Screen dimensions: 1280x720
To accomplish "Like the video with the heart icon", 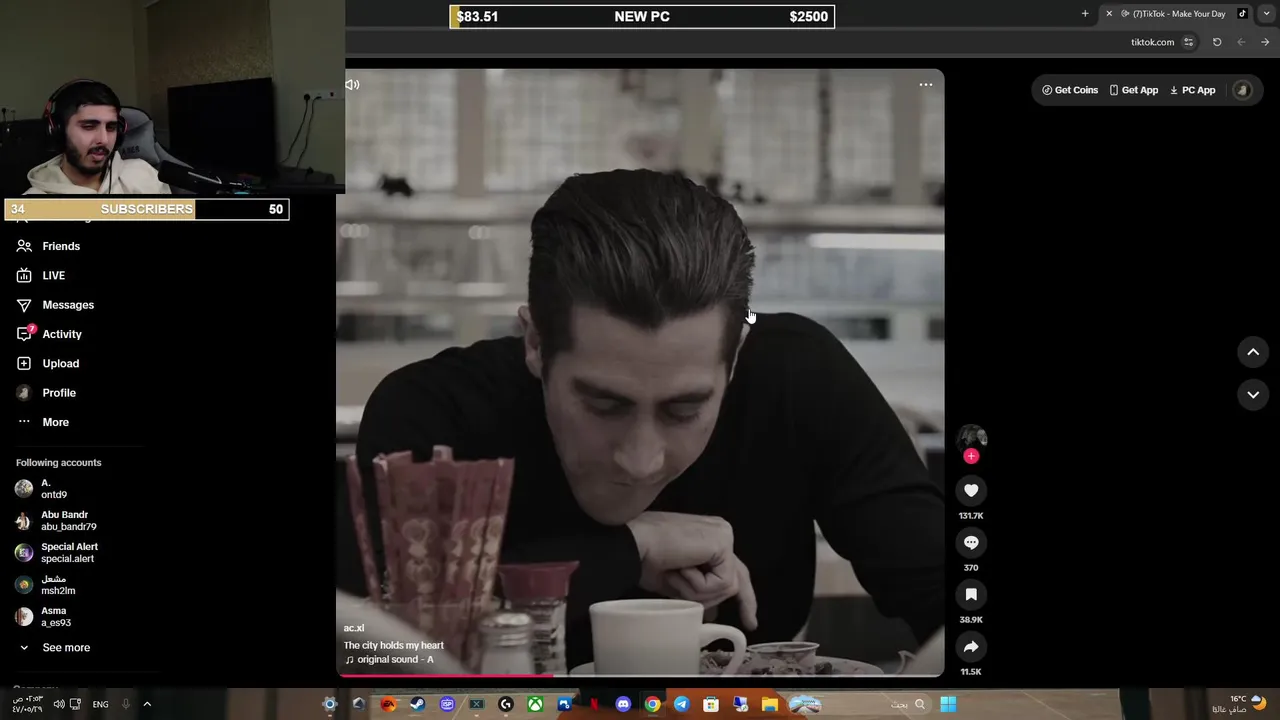I will (x=971, y=490).
